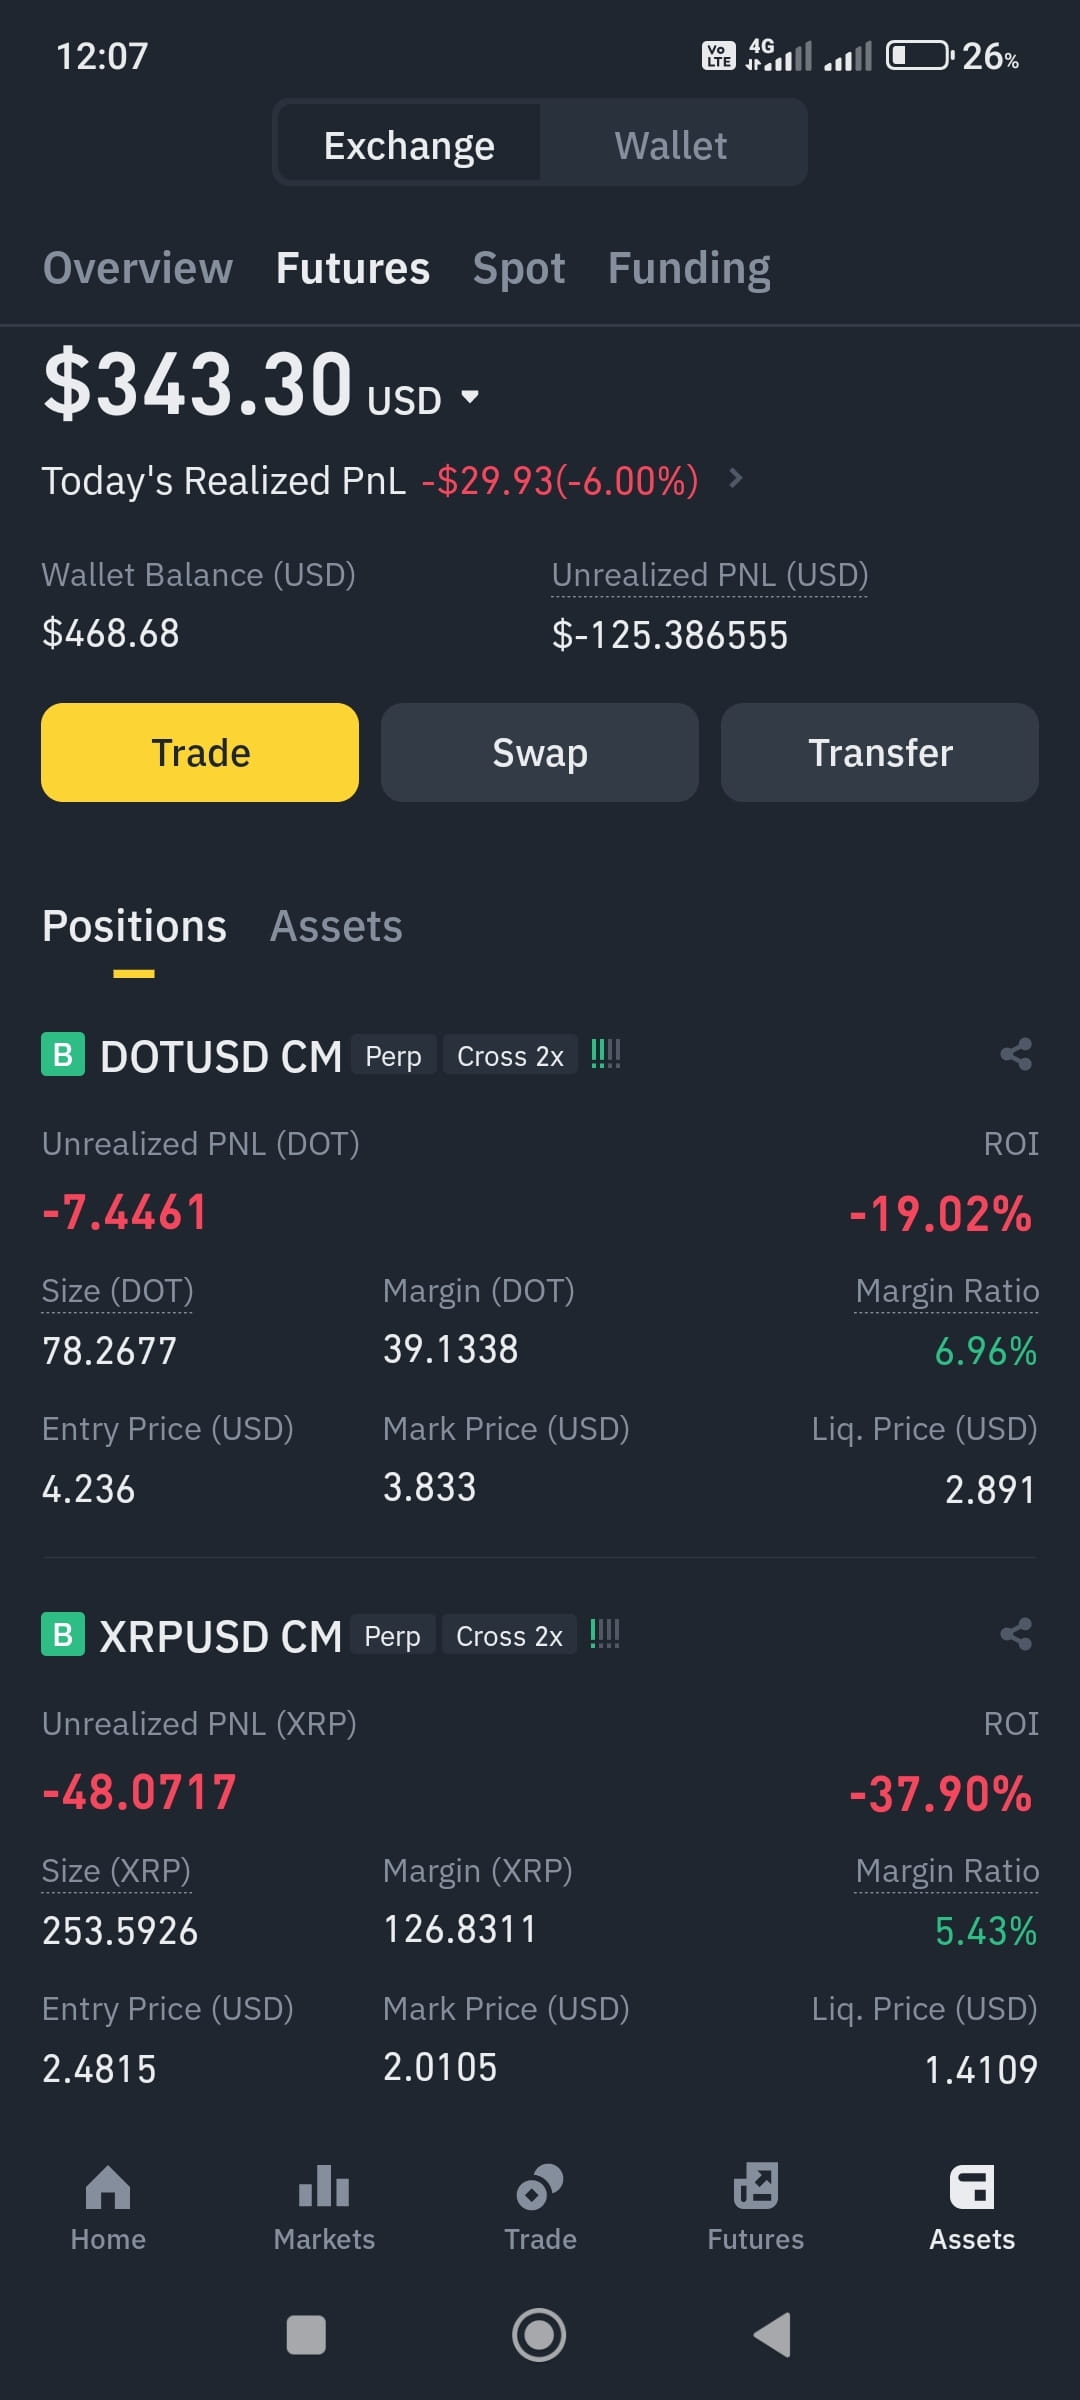Viewport: 1080px width, 2400px height.
Task: Tap DOTUSD ADL indicator bars
Action: click(605, 1054)
